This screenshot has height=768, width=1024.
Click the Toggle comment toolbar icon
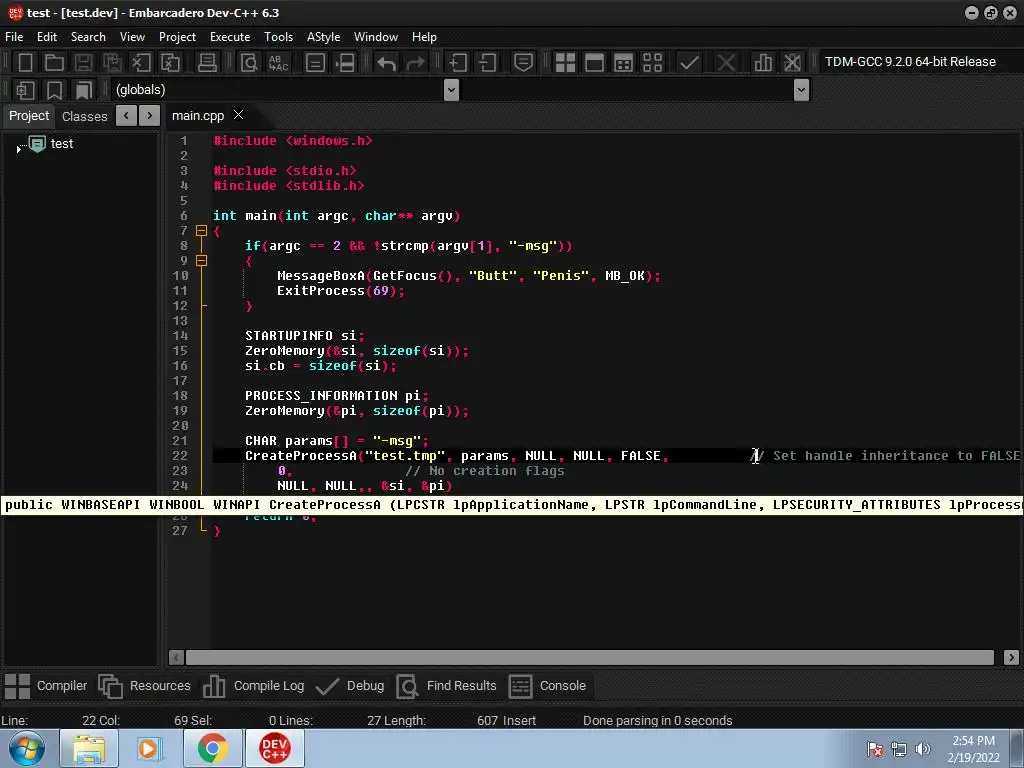click(x=523, y=62)
